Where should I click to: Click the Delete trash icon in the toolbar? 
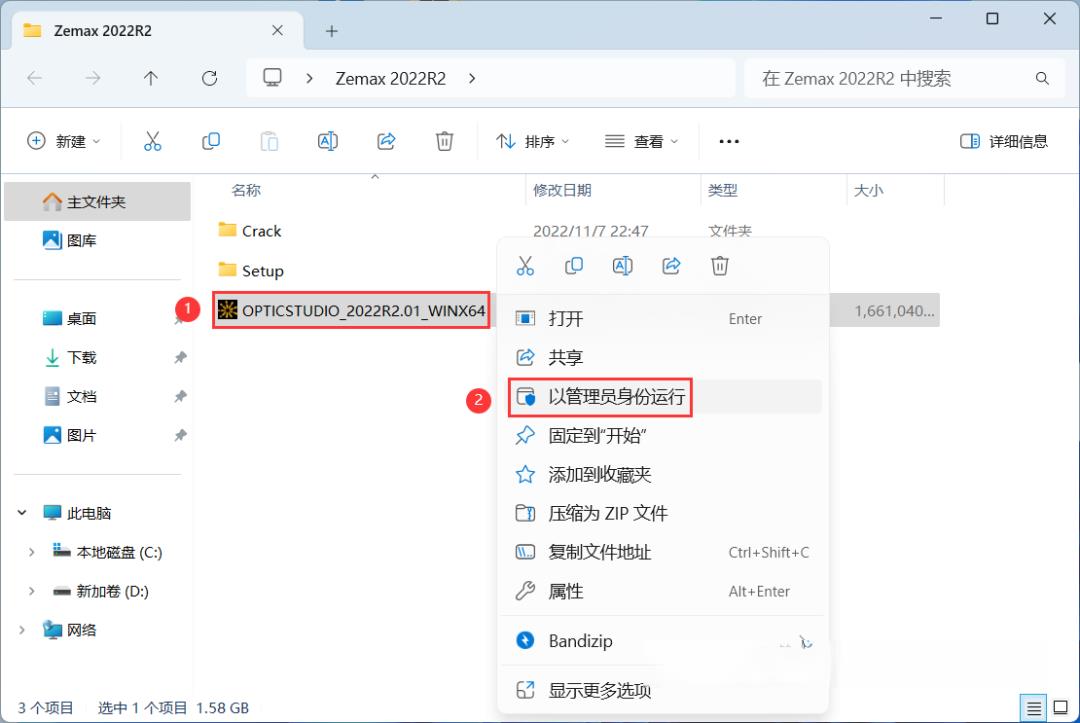[x=444, y=141]
